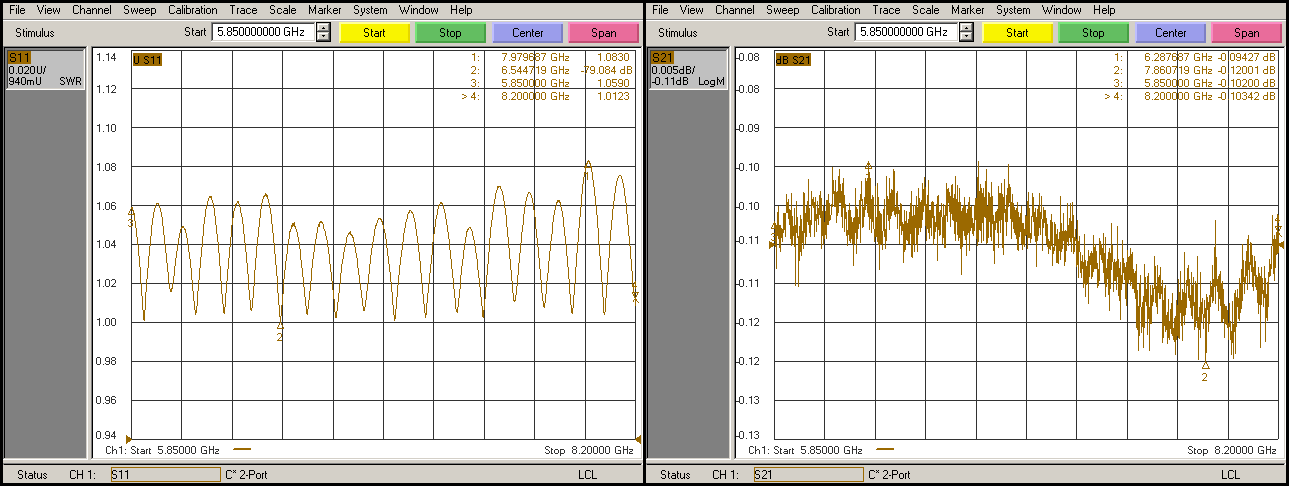Open Calibration menu in right window
Image resolution: width=1289 pixels, height=486 pixels.
point(836,10)
